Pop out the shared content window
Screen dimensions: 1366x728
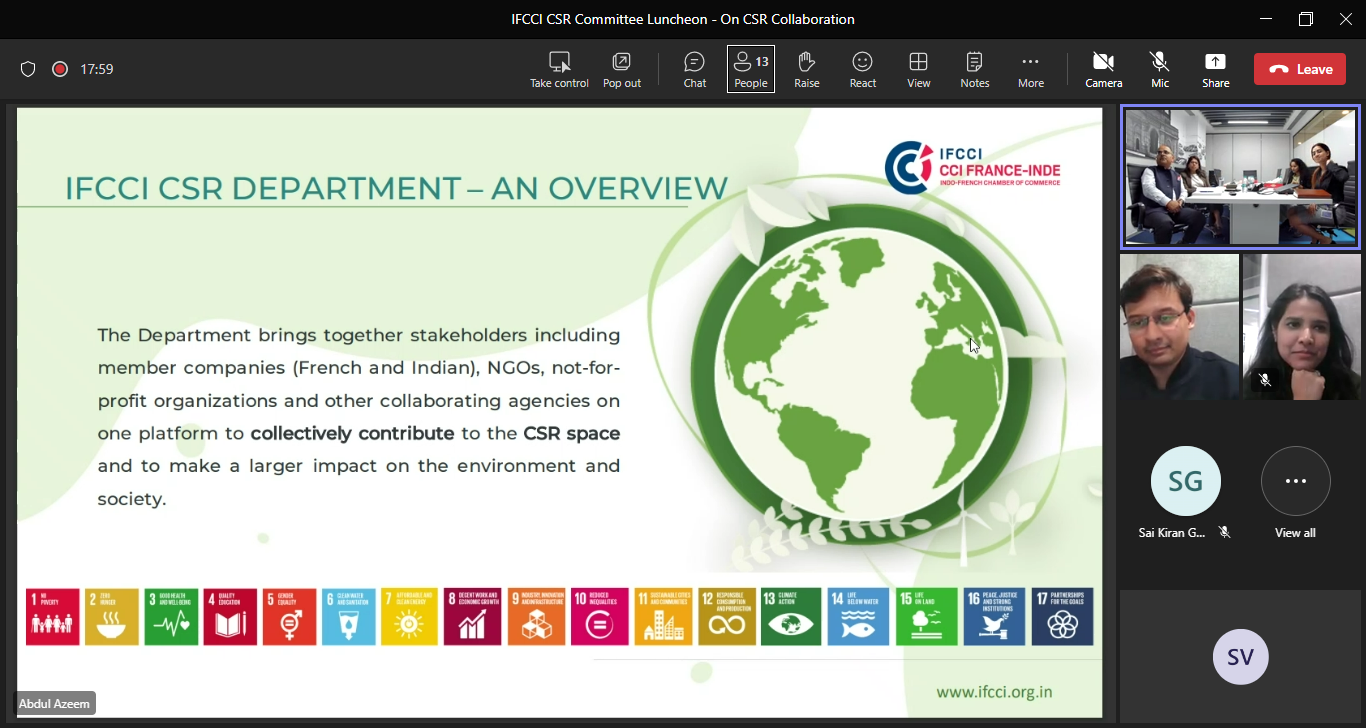point(621,69)
